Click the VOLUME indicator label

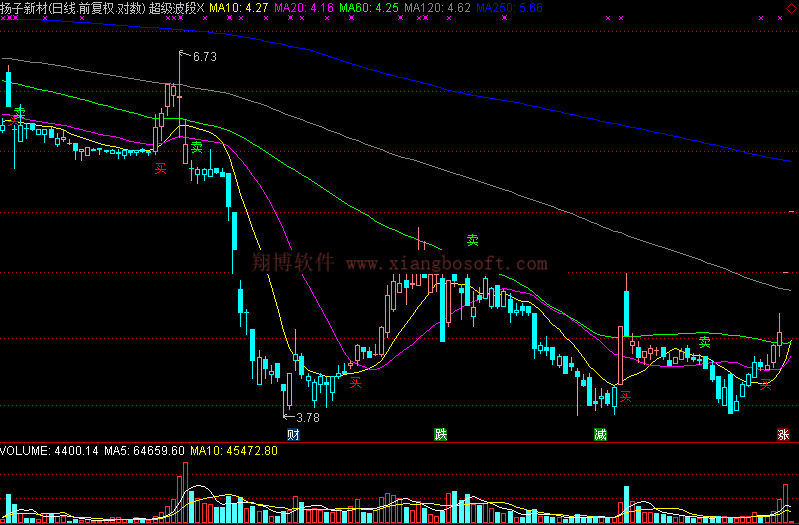click(25, 451)
